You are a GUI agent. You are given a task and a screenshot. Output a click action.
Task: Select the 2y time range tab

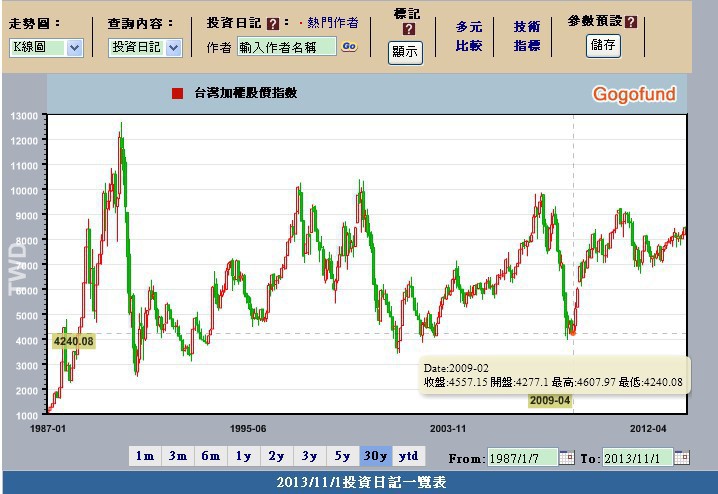point(277,456)
